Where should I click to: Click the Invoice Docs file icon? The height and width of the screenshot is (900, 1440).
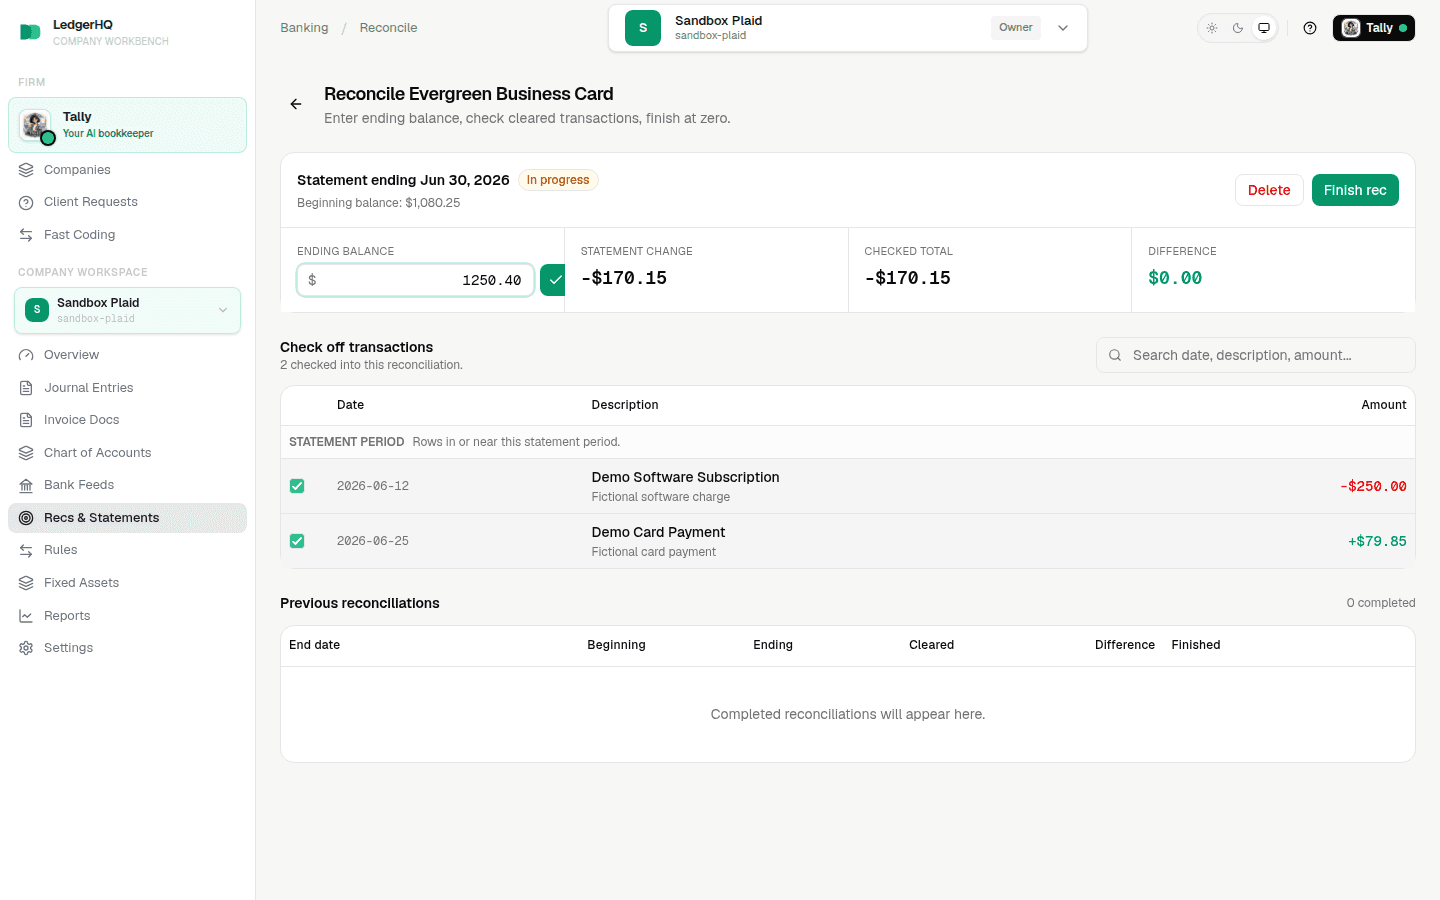click(x=26, y=420)
